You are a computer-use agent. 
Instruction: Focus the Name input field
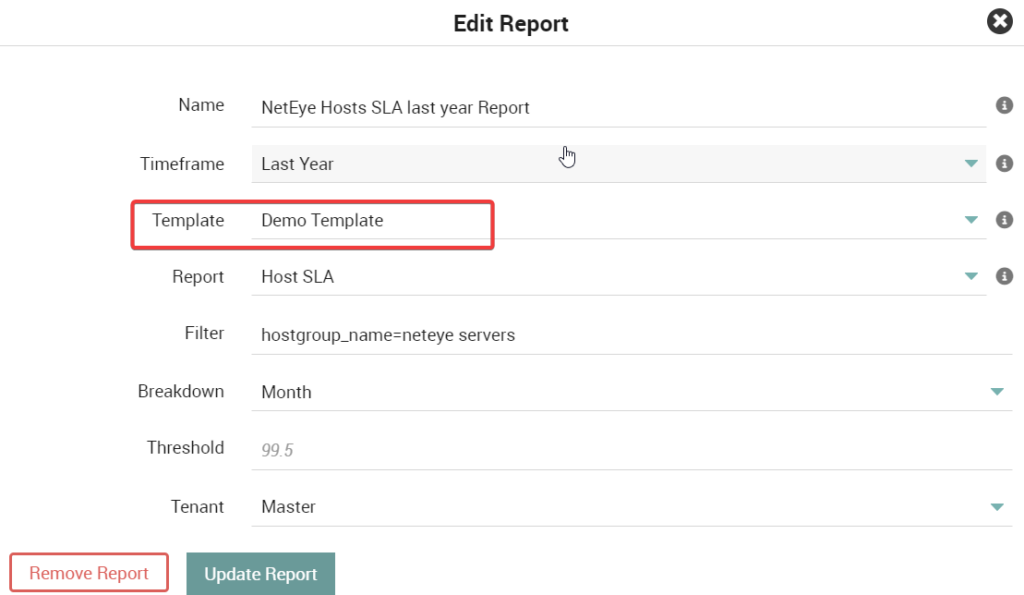pyautogui.click(x=618, y=108)
